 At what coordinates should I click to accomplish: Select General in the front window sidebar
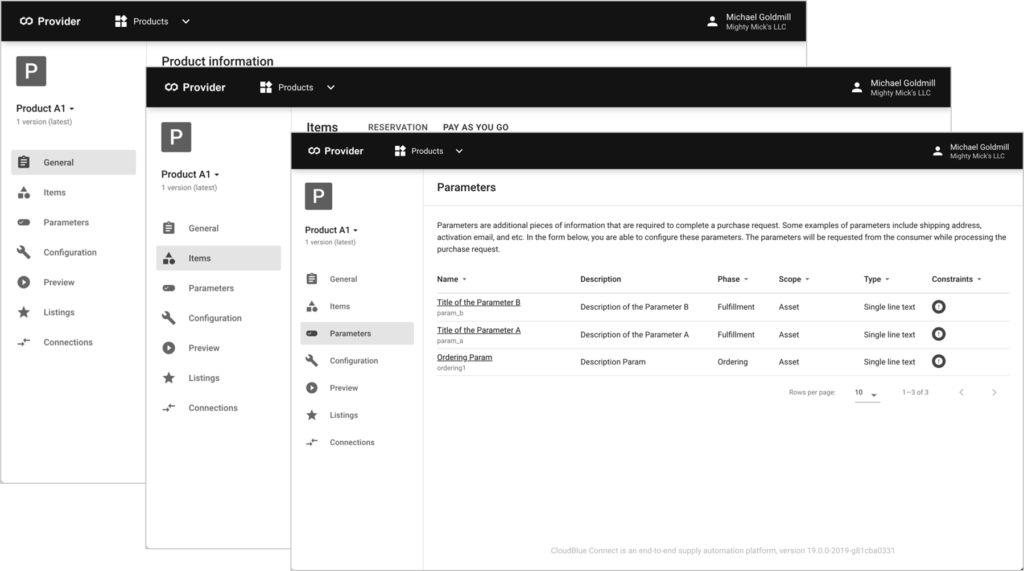coord(357,279)
